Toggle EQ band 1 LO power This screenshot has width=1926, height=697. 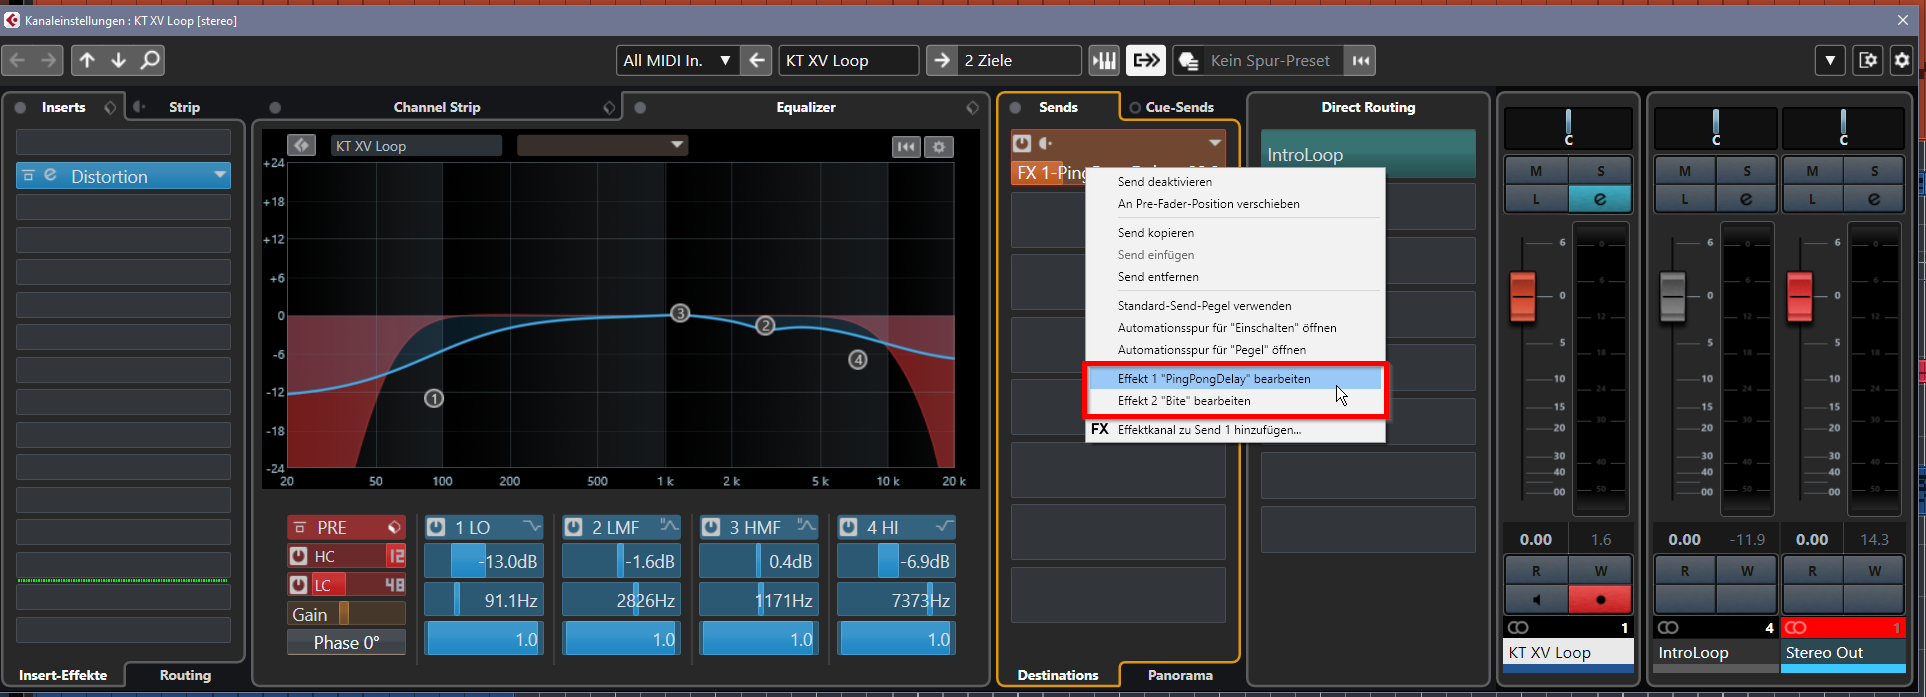(x=436, y=527)
